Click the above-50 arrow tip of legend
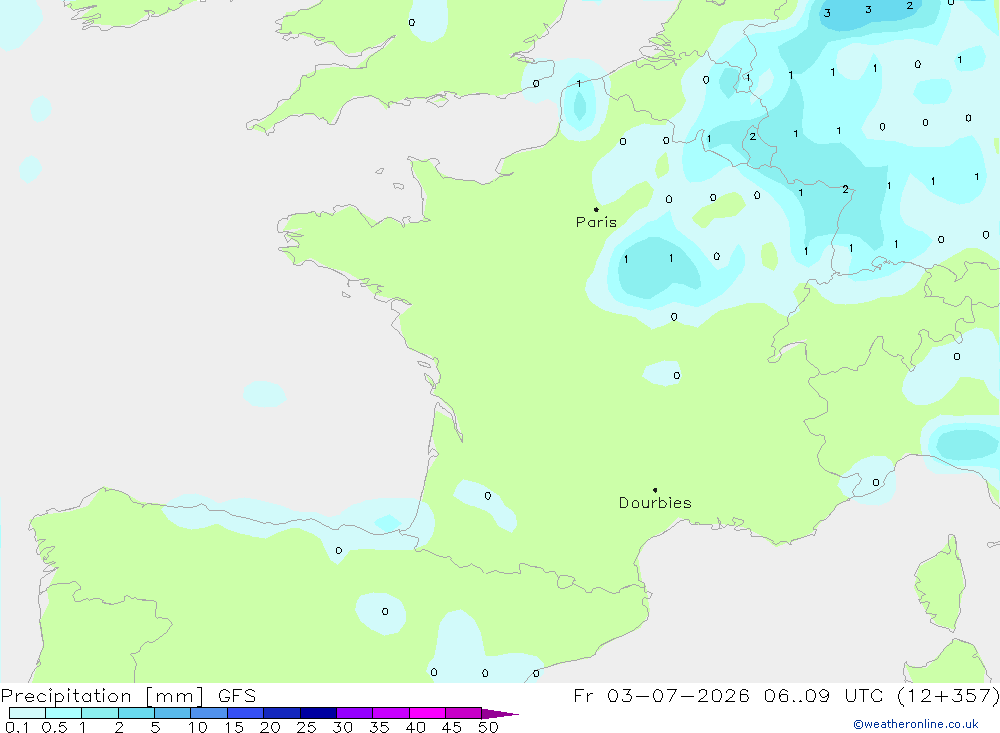The width and height of the screenshot is (1000, 733). click(x=500, y=714)
